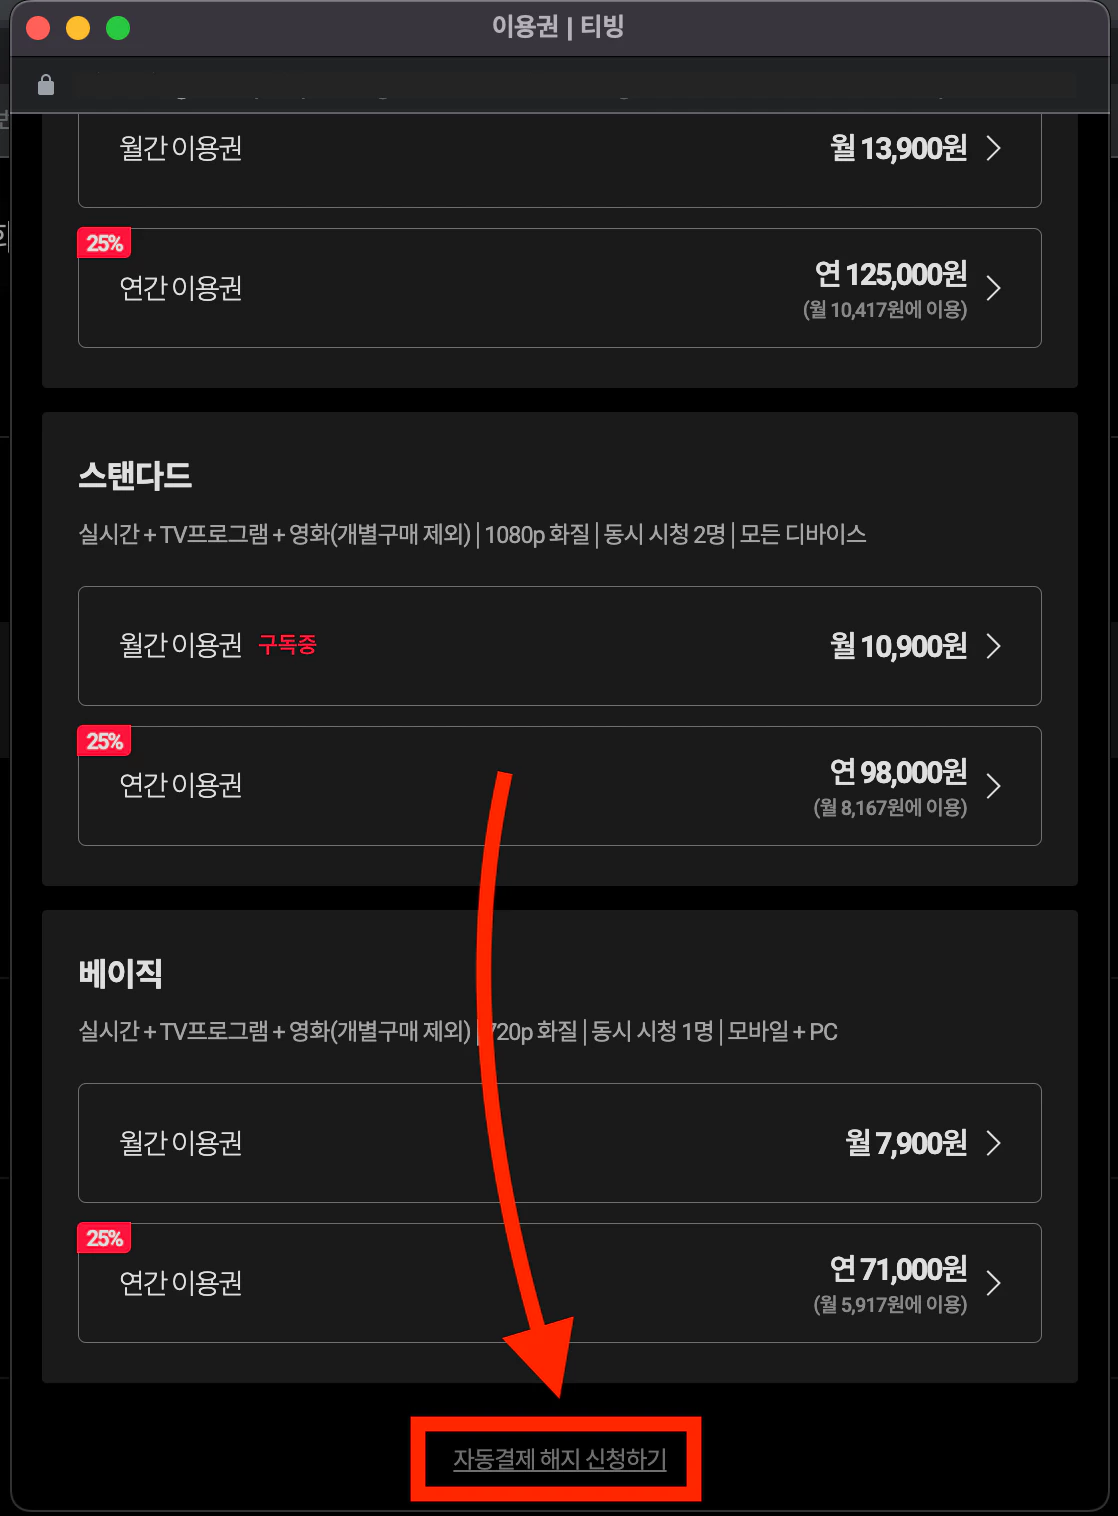
Task: Open the 연 125,000원 annual plan chevron
Action: coord(993,288)
